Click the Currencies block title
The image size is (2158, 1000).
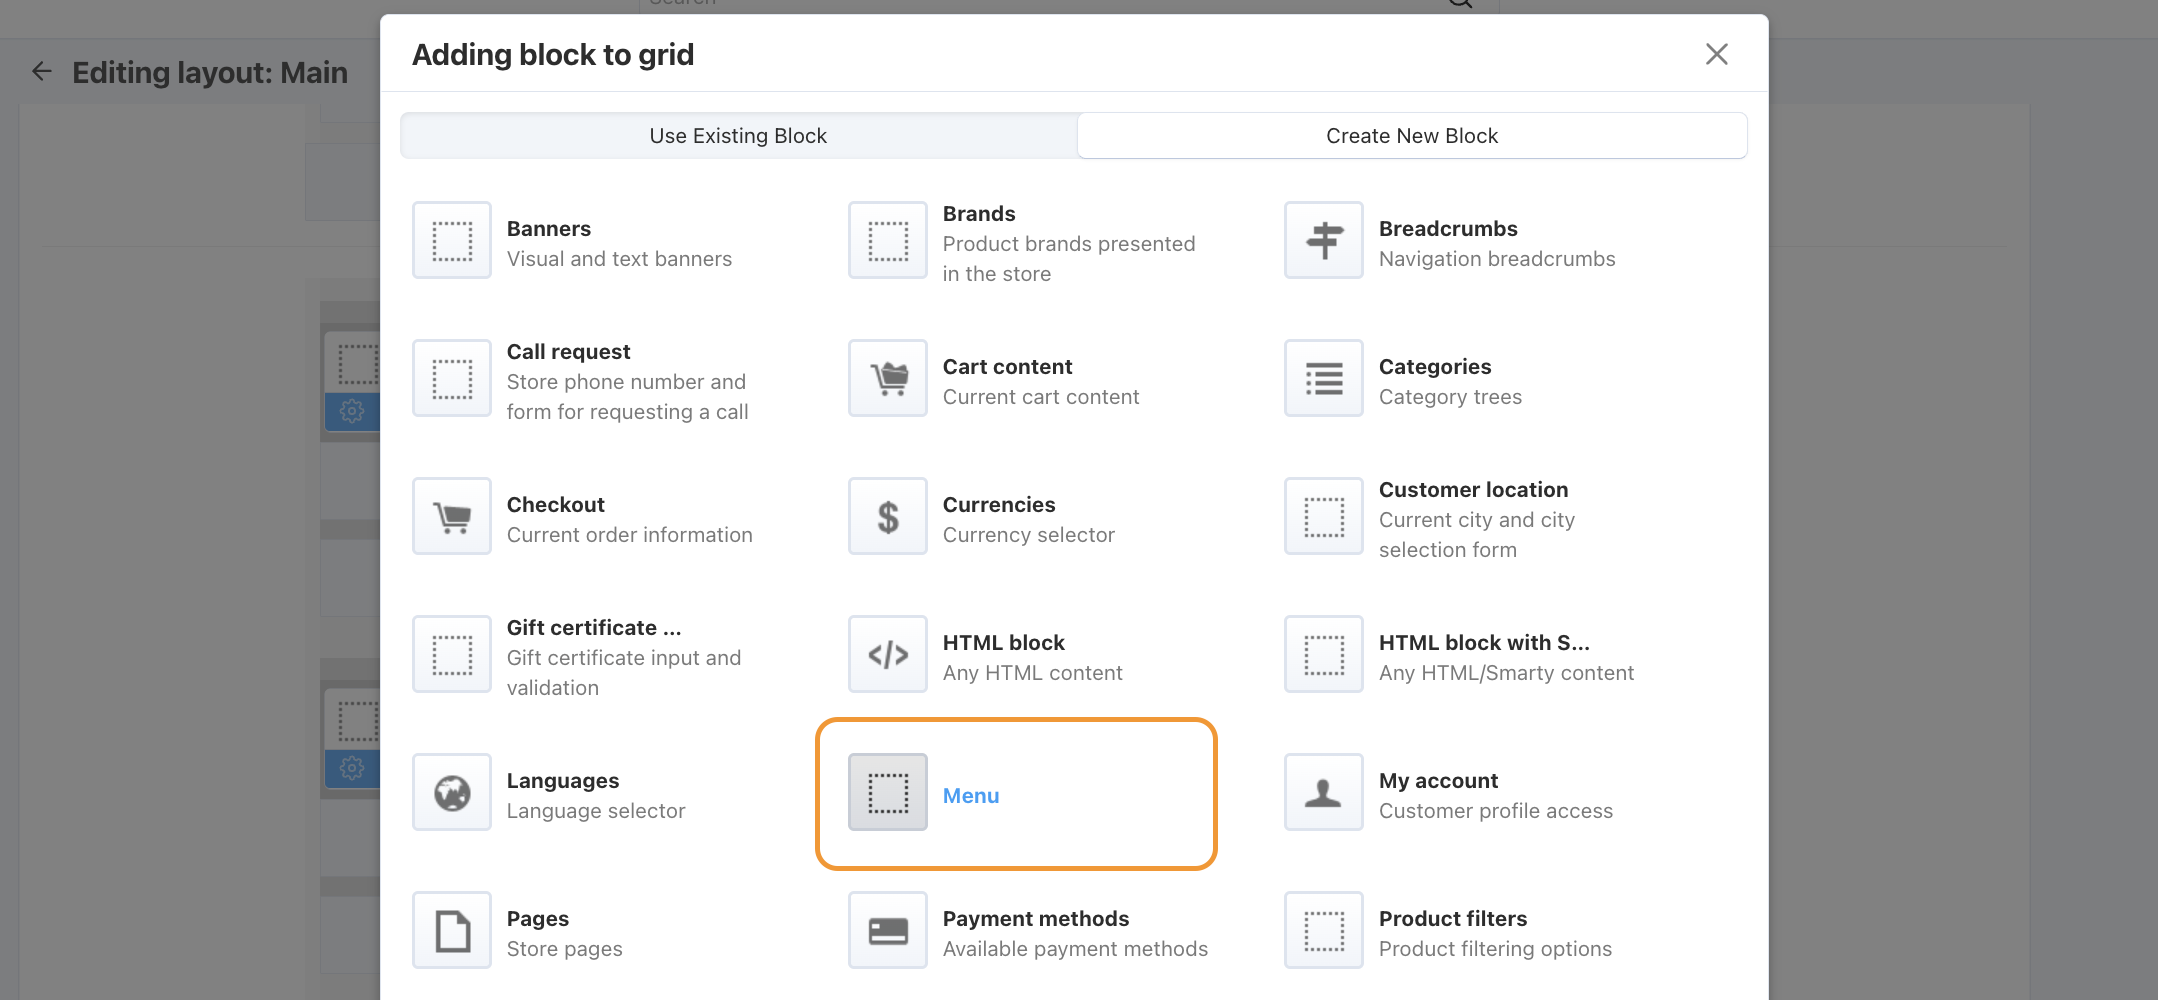coord(999,505)
